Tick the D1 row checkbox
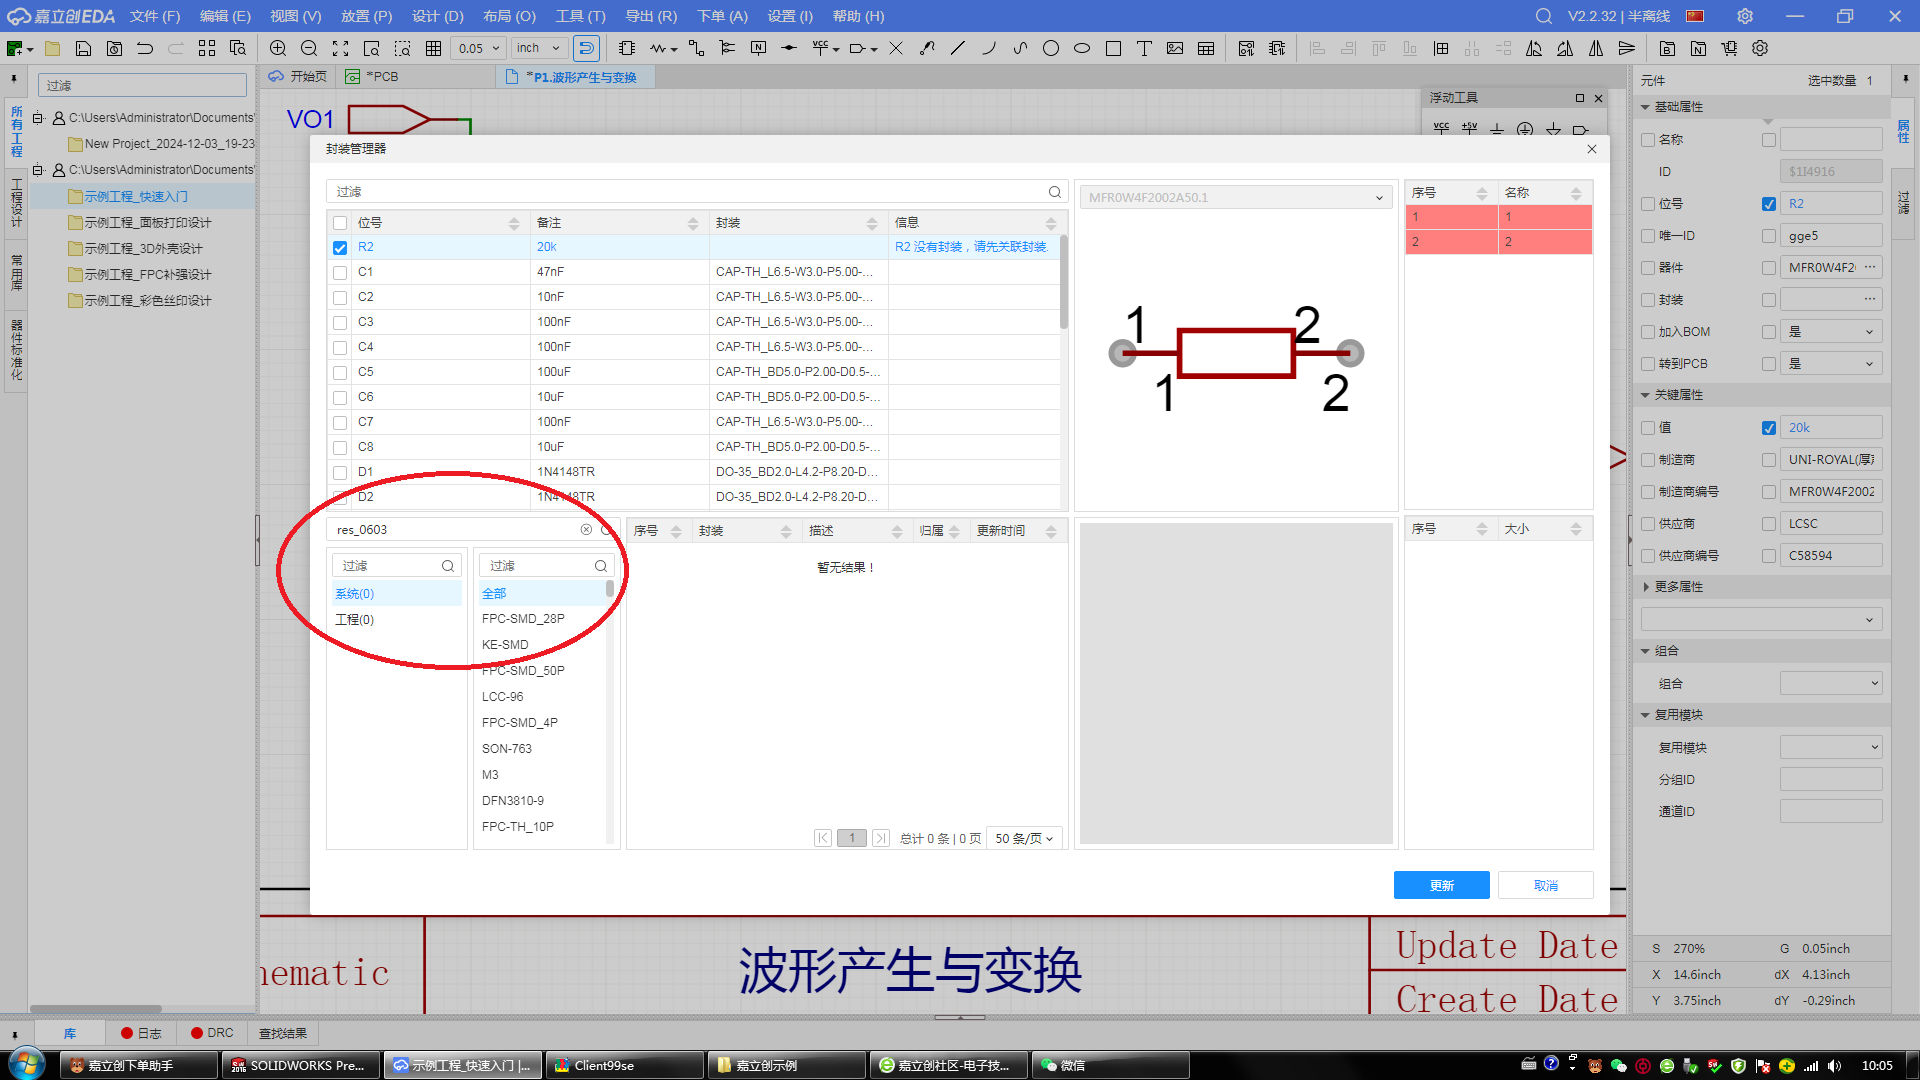Image resolution: width=1920 pixels, height=1080 pixels. click(x=340, y=472)
